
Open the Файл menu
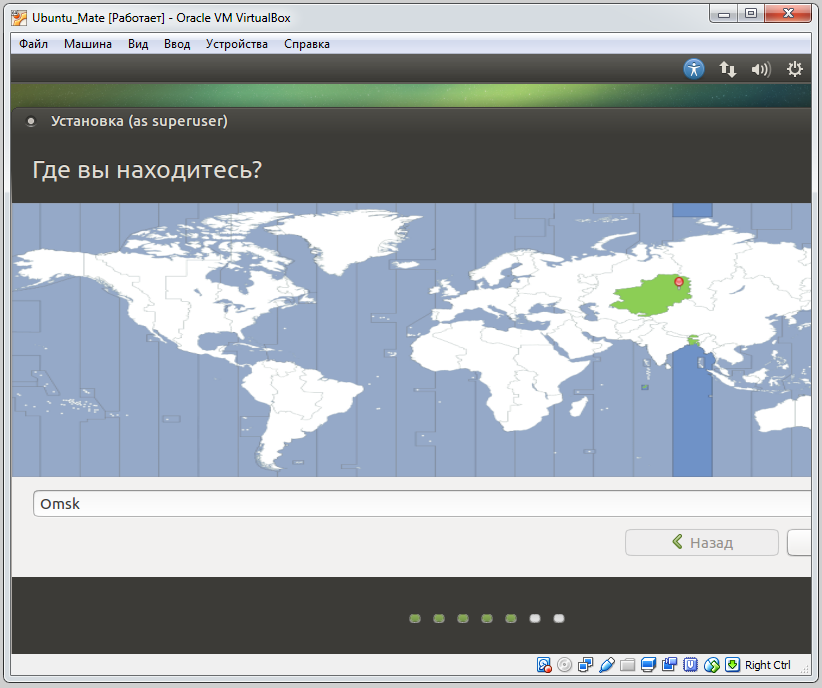34,44
